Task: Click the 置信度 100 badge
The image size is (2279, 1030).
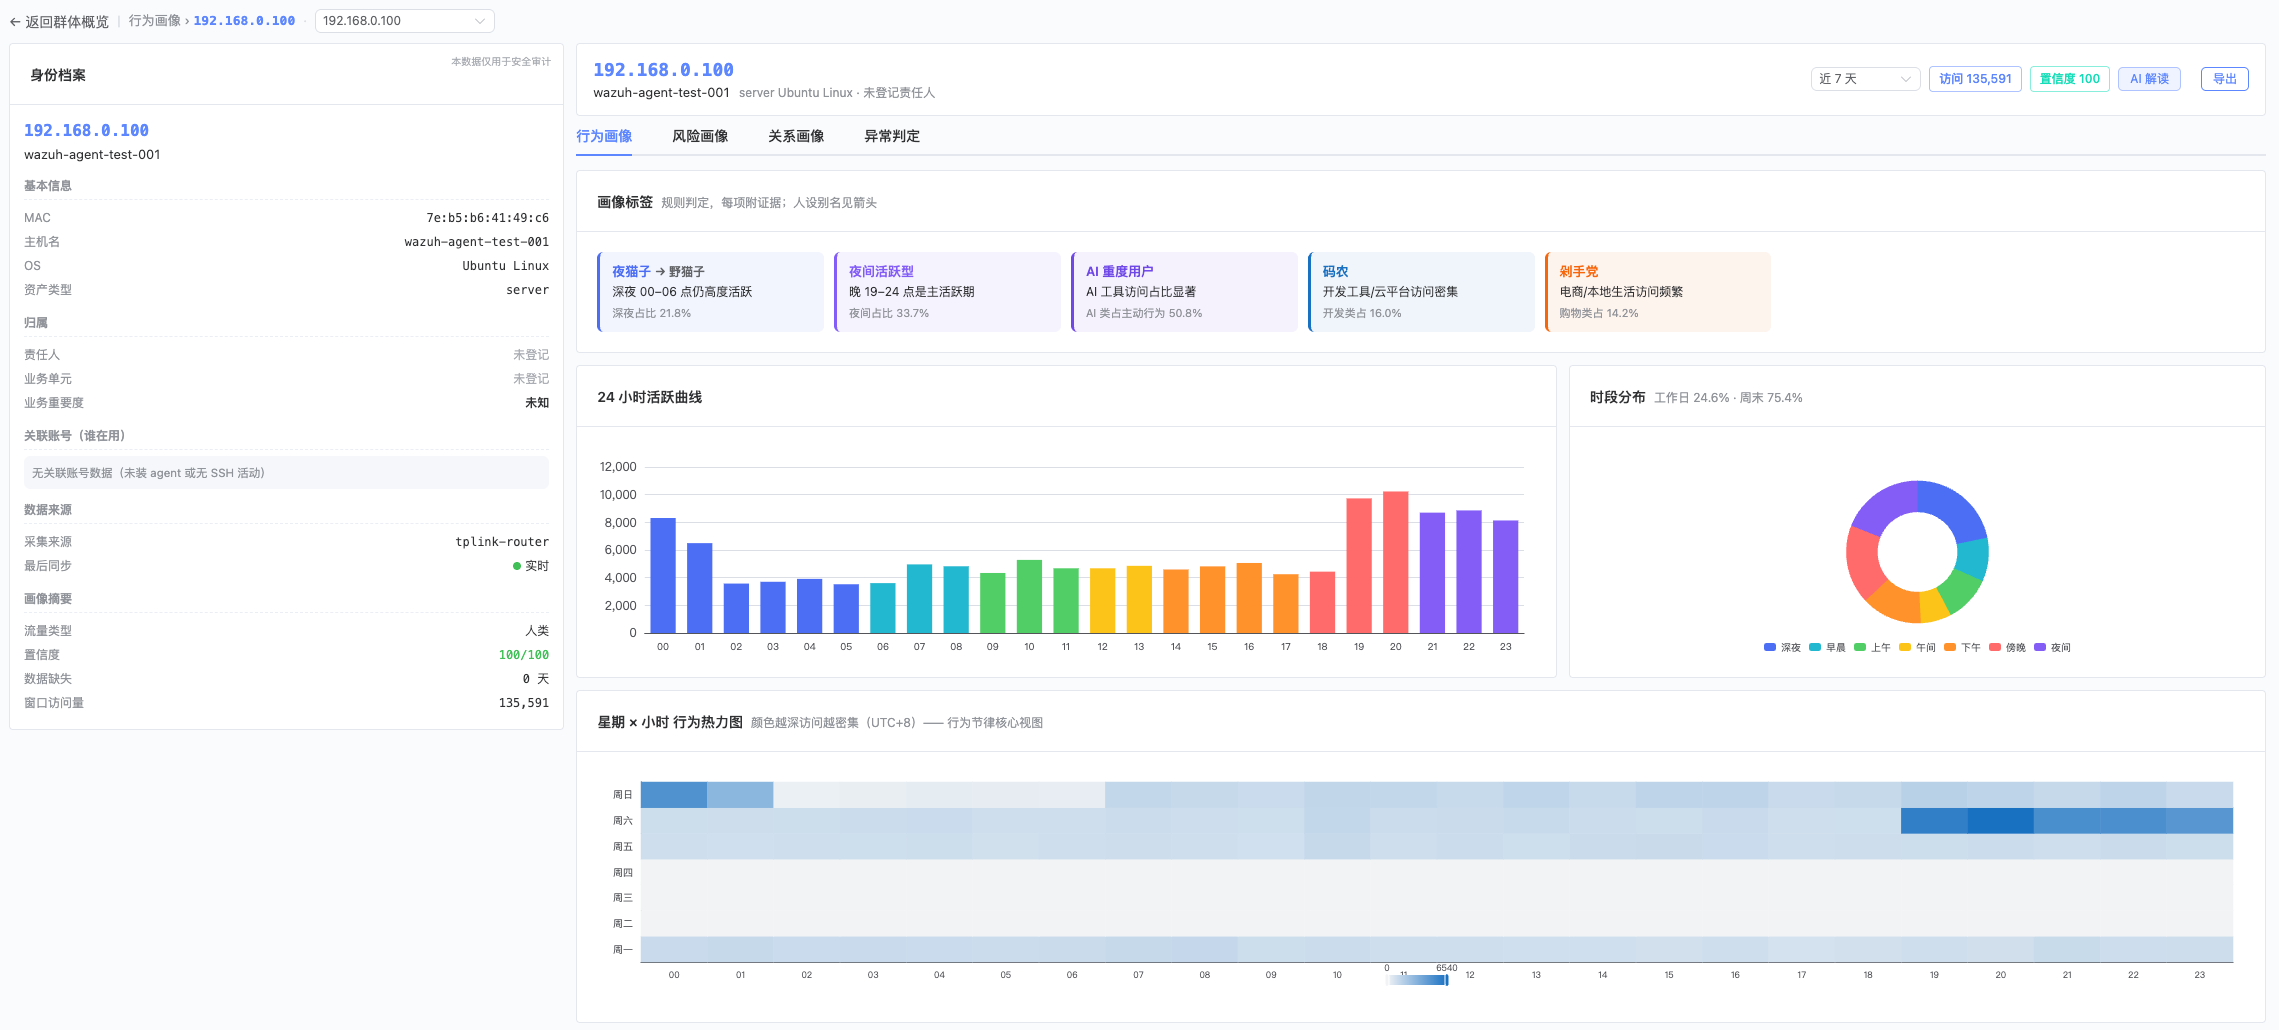Action: click(x=2069, y=79)
